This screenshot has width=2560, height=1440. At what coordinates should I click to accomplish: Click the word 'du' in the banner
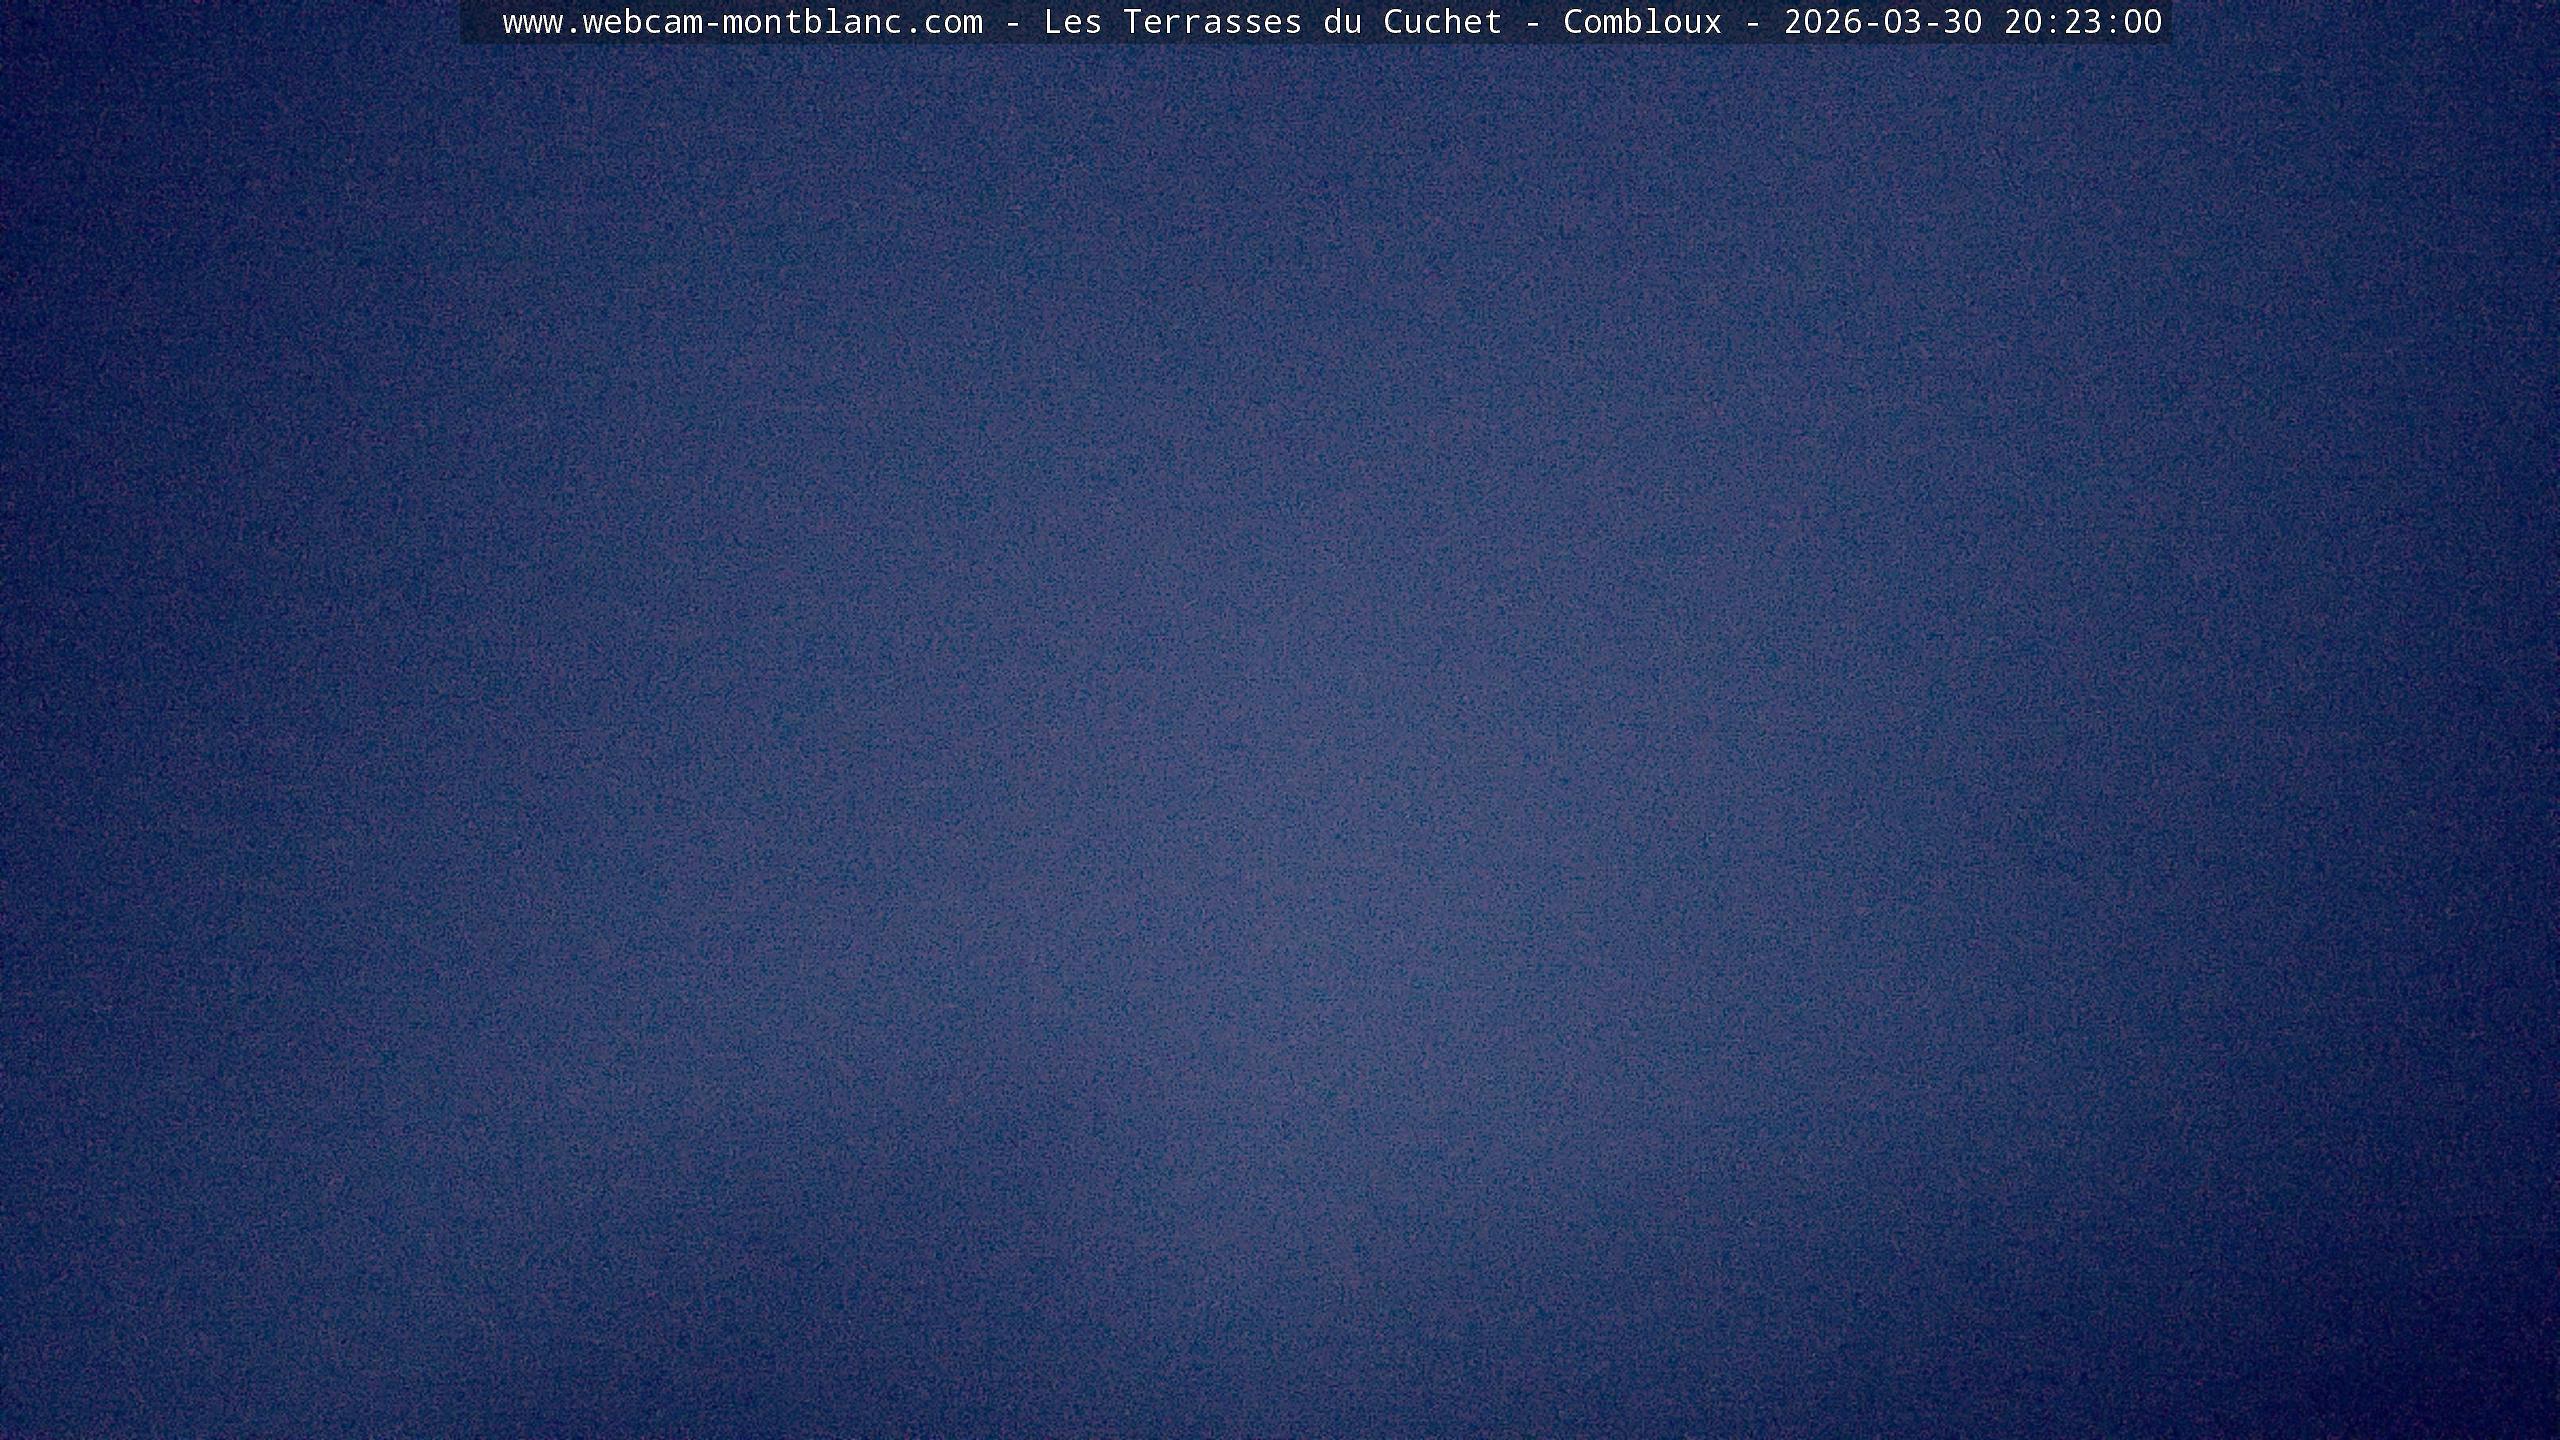(1342, 22)
